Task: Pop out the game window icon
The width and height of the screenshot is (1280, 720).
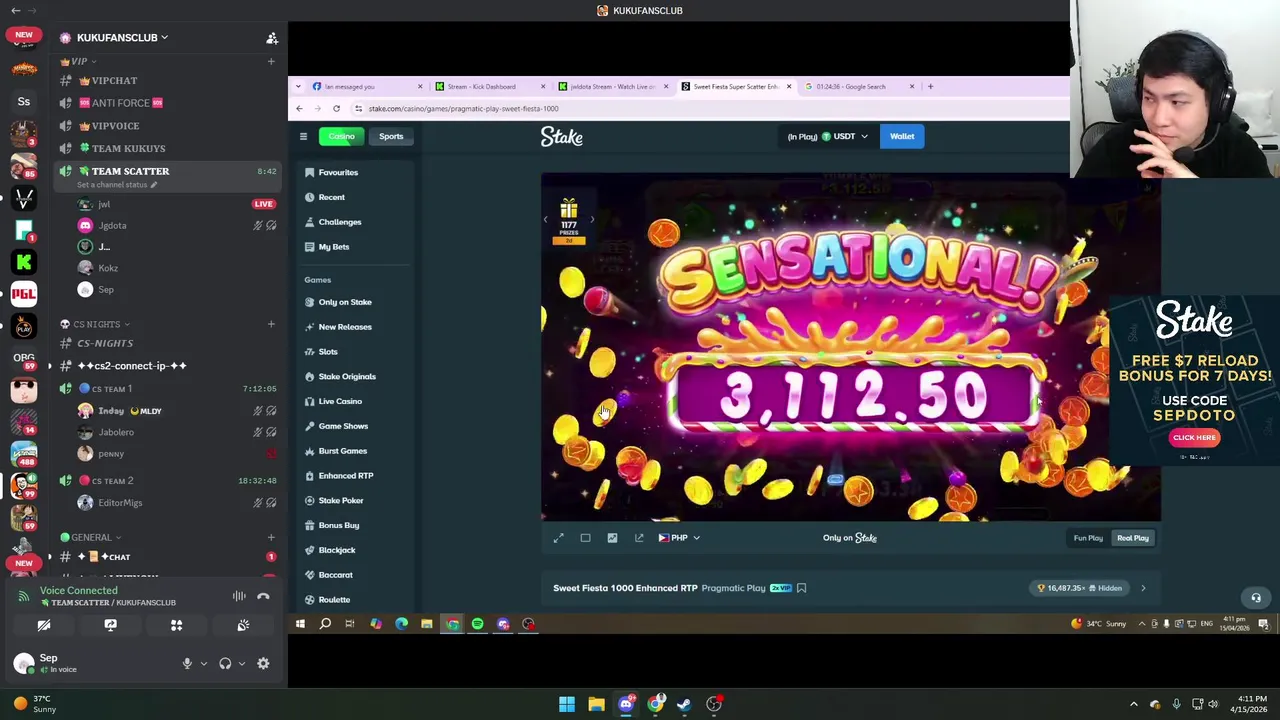Action: click(x=639, y=538)
